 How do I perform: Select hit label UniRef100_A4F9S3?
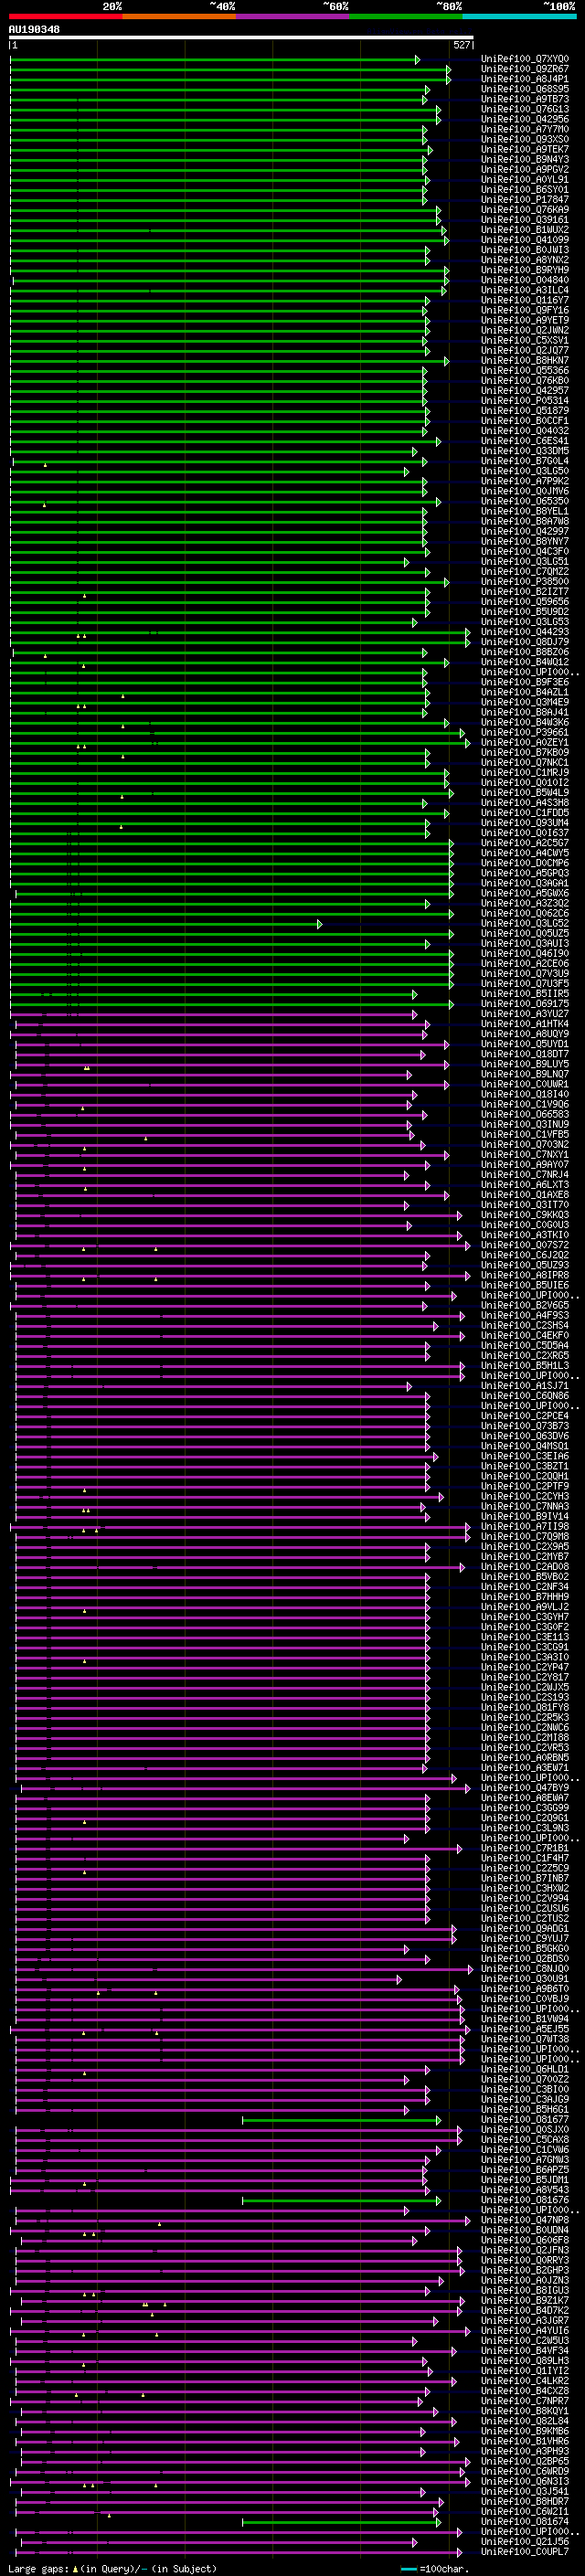(525, 1316)
